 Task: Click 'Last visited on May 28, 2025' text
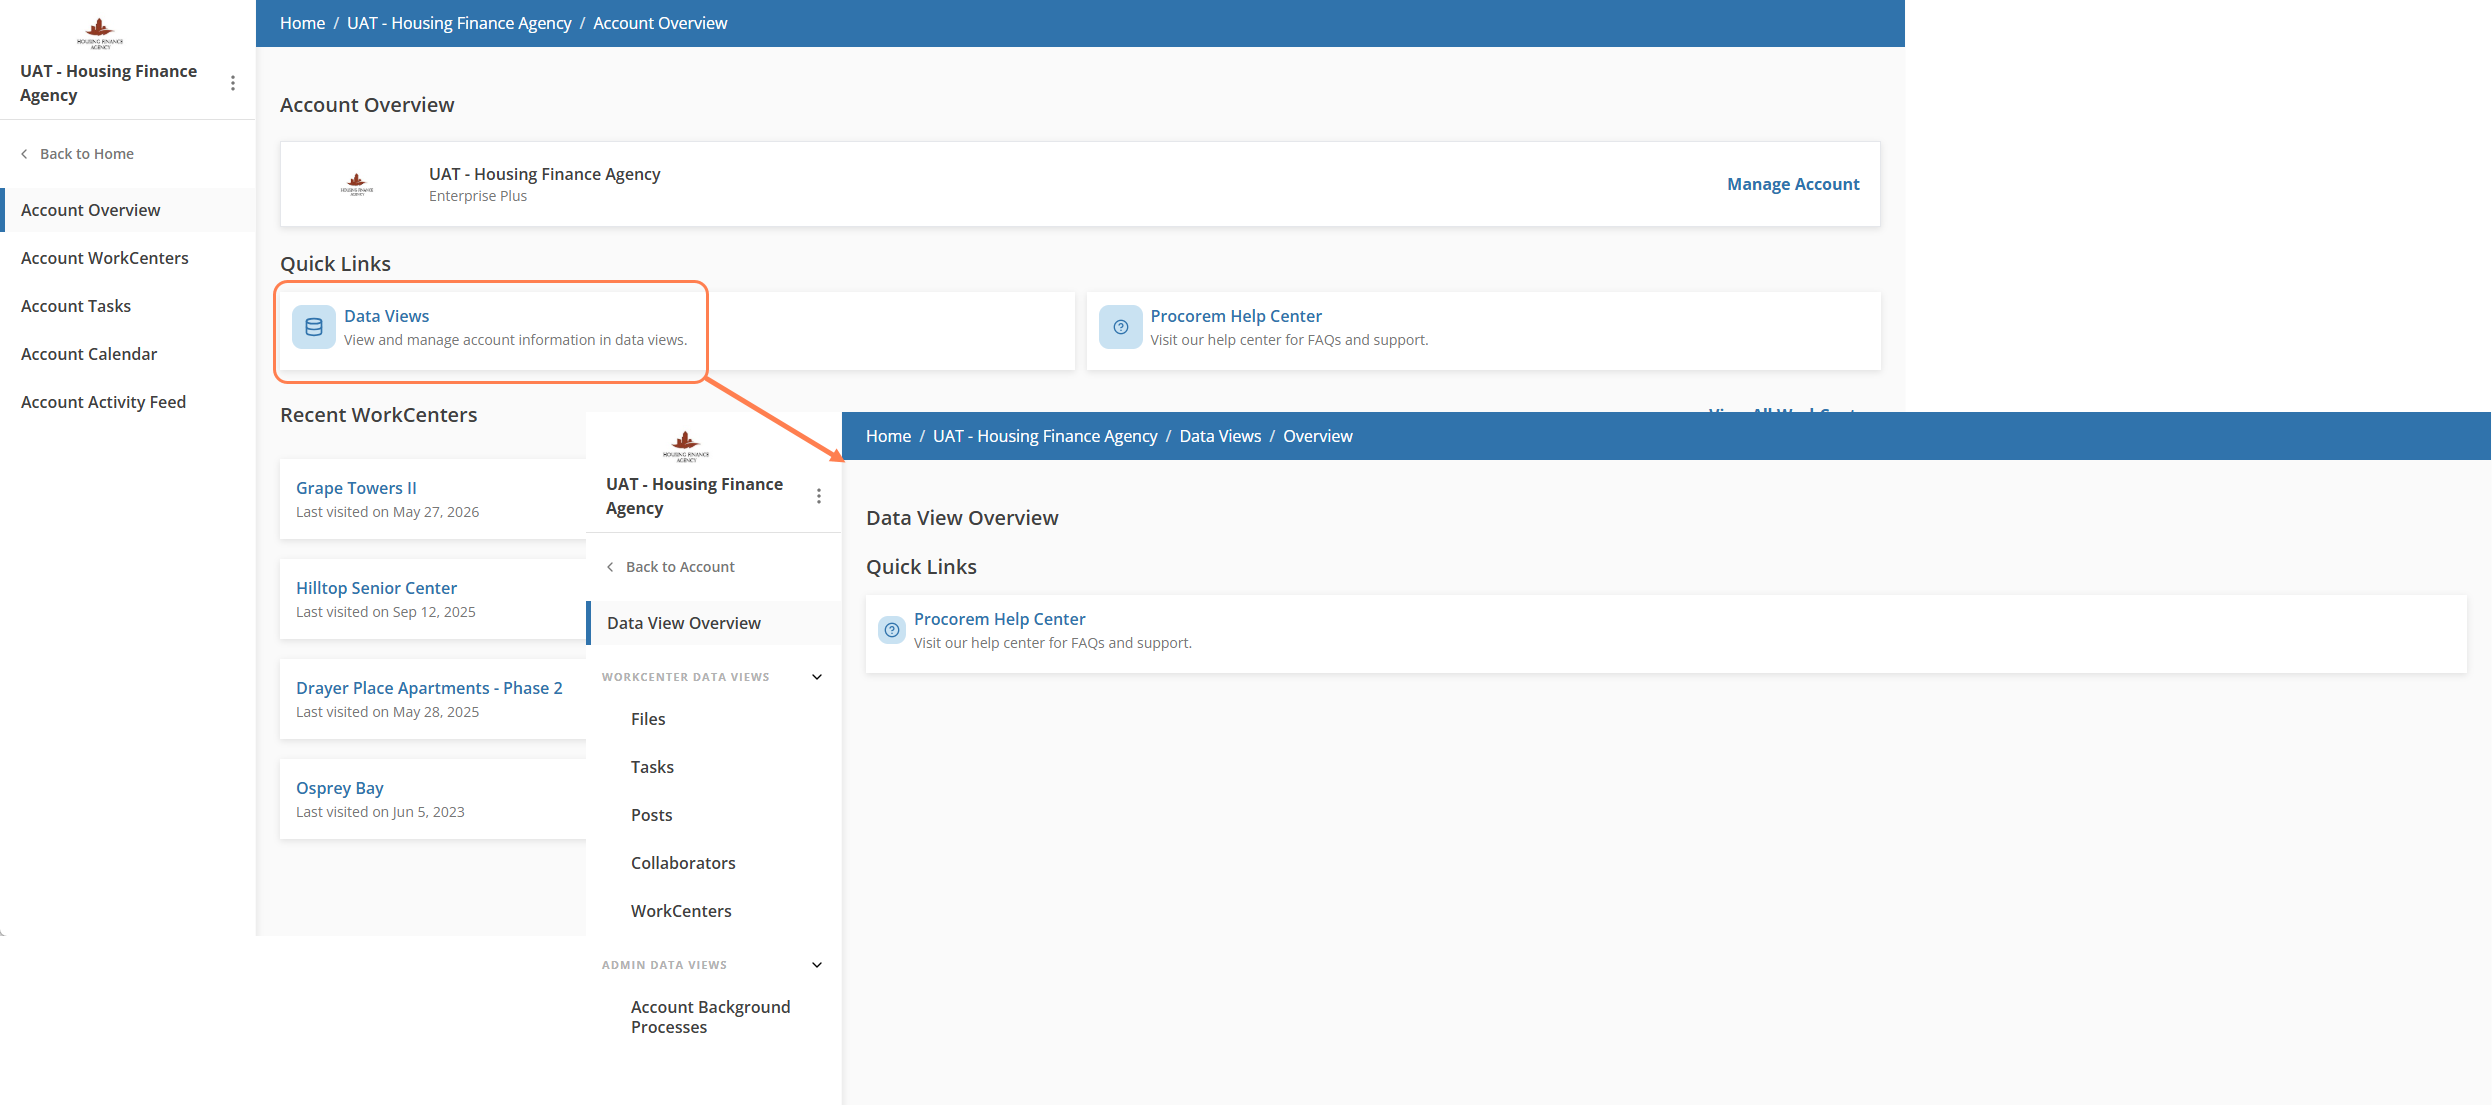[x=387, y=712]
